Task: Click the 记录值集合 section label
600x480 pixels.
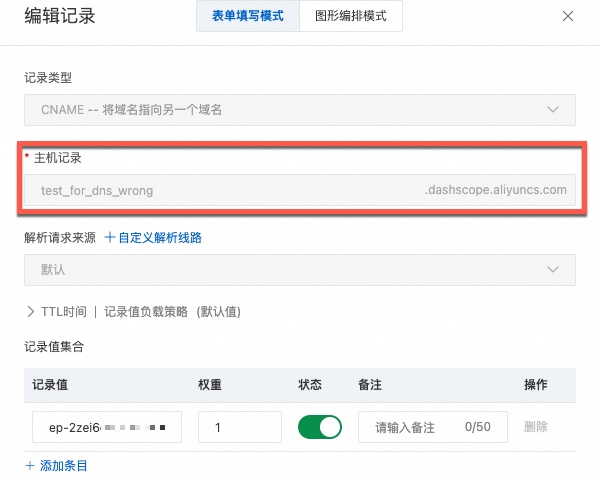Action: pos(54,347)
